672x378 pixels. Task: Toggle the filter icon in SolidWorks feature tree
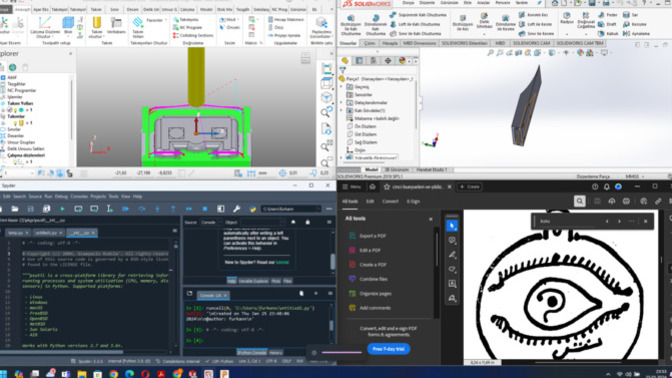343,70
